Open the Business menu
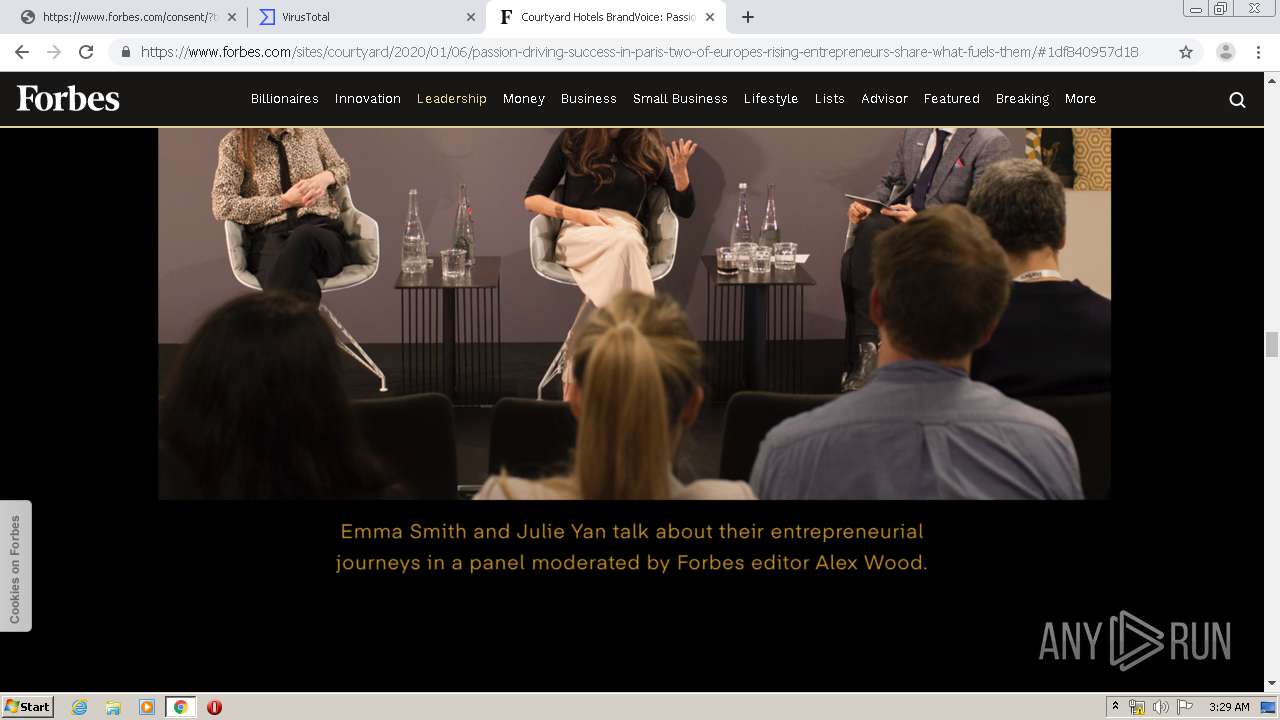 pos(589,99)
